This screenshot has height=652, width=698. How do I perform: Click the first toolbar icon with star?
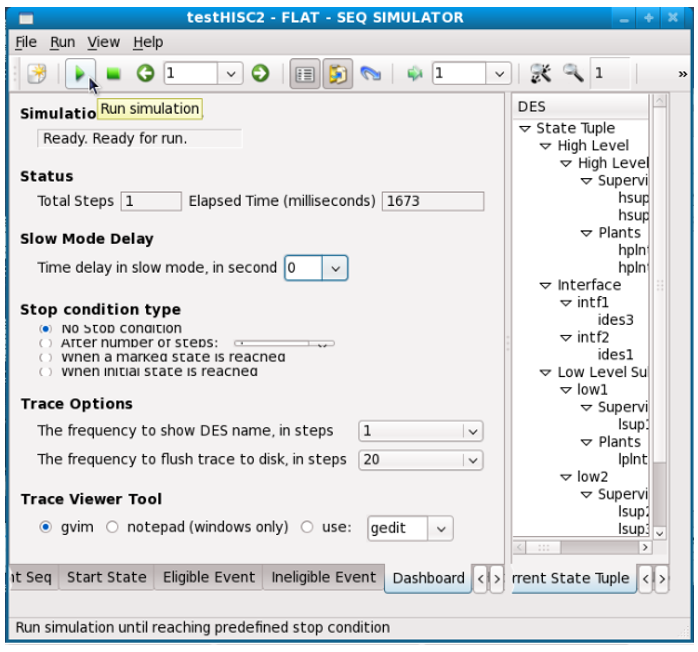37,73
